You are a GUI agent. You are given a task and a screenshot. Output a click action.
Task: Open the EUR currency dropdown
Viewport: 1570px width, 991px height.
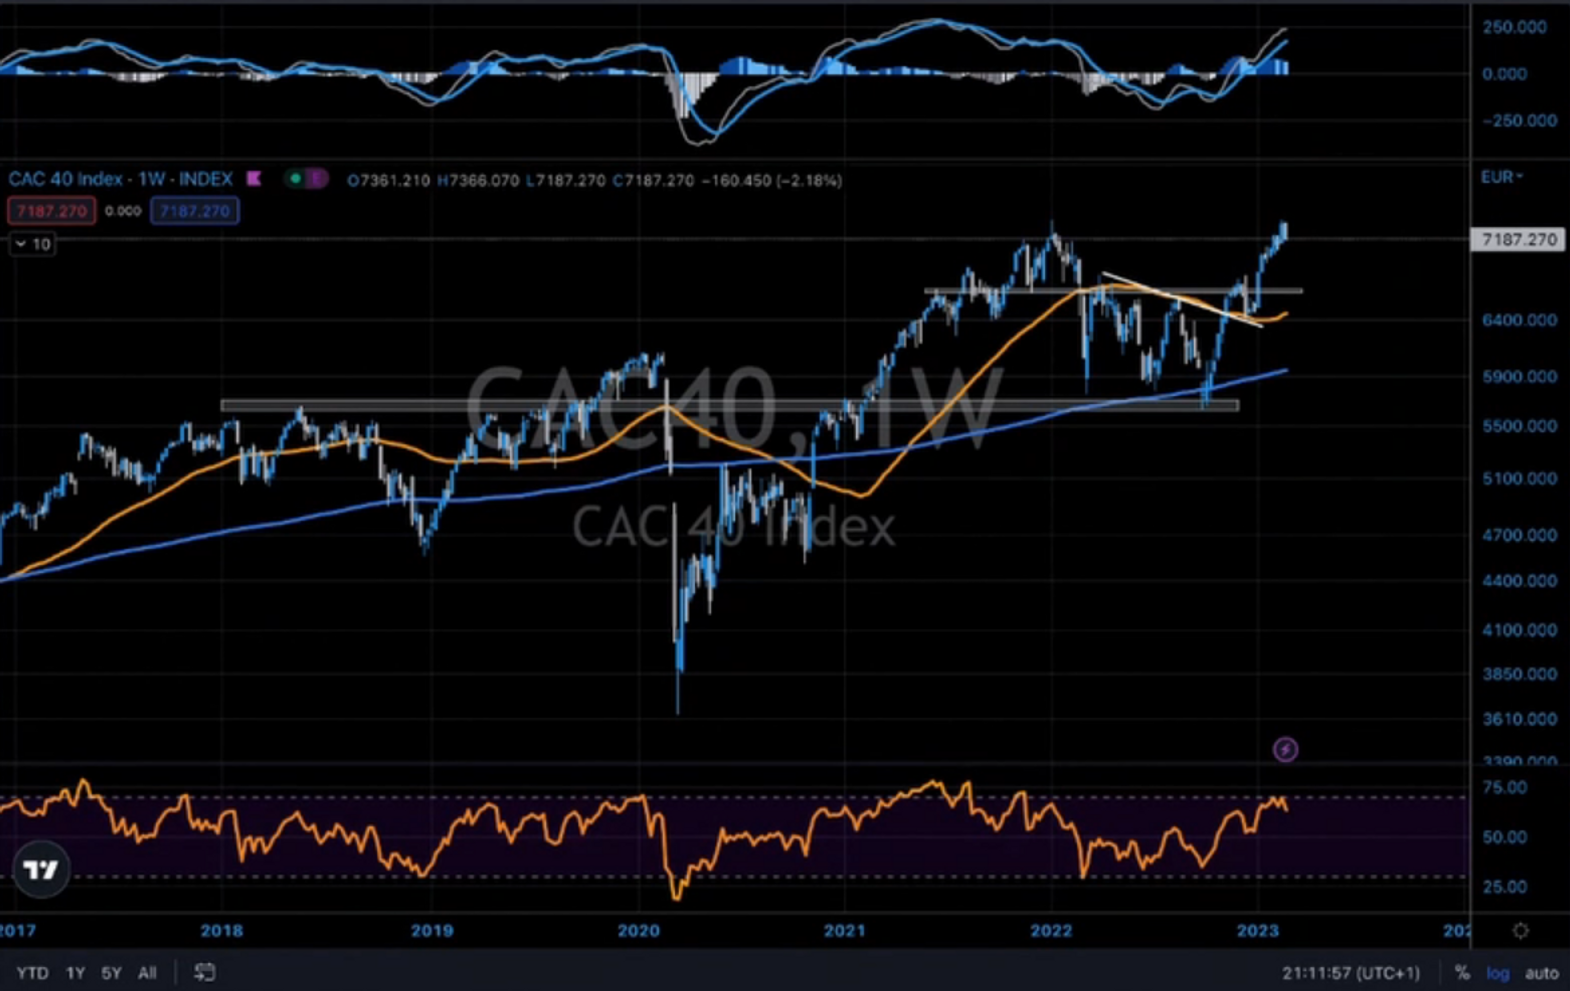pyautogui.click(x=1501, y=177)
